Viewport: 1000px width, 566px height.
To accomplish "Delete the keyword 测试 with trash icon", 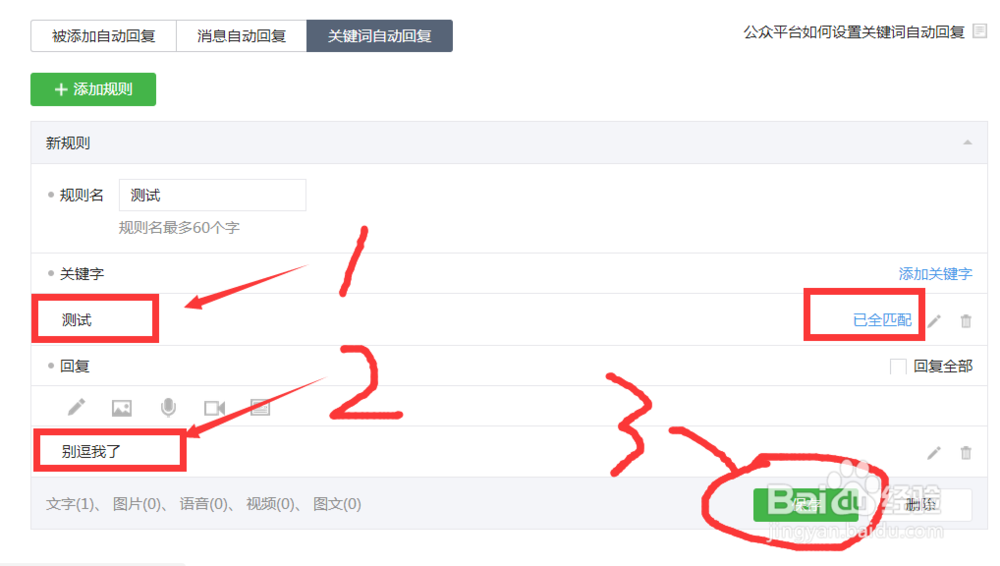I will pyautogui.click(x=966, y=321).
